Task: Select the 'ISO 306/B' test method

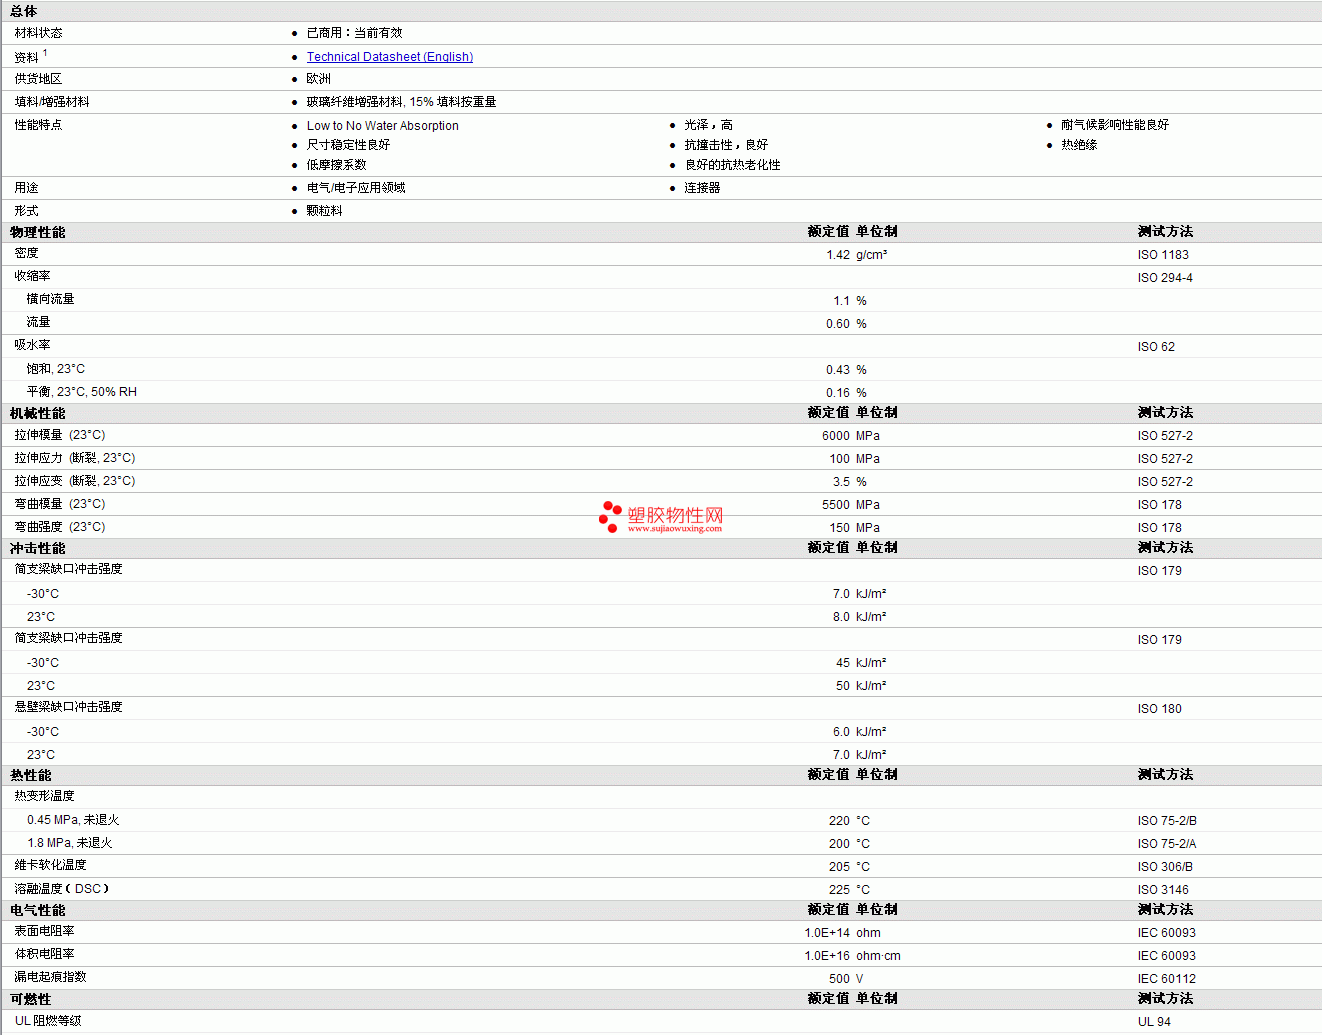Action: click(1165, 867)
